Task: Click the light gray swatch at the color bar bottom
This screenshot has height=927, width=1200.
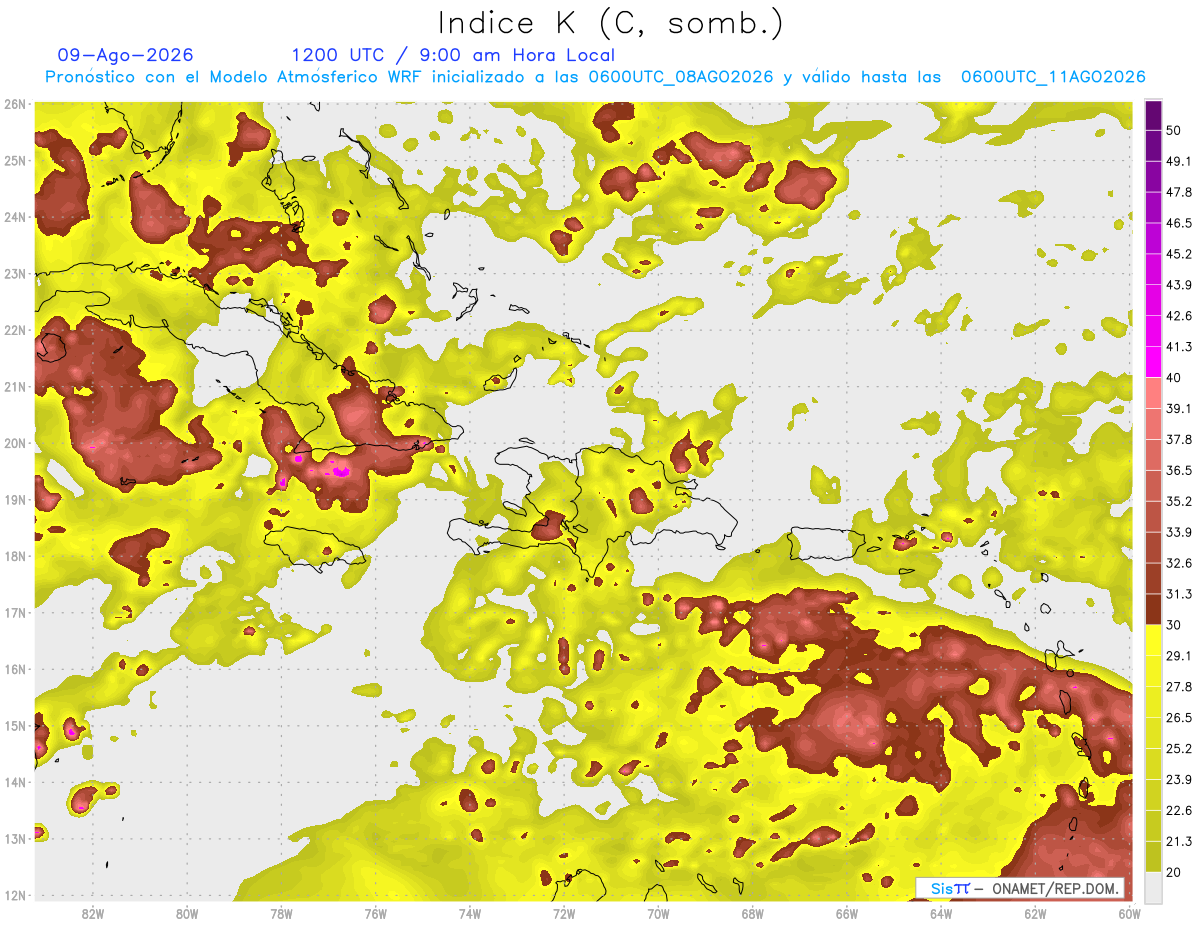Action: click(x=1153, y=887)
